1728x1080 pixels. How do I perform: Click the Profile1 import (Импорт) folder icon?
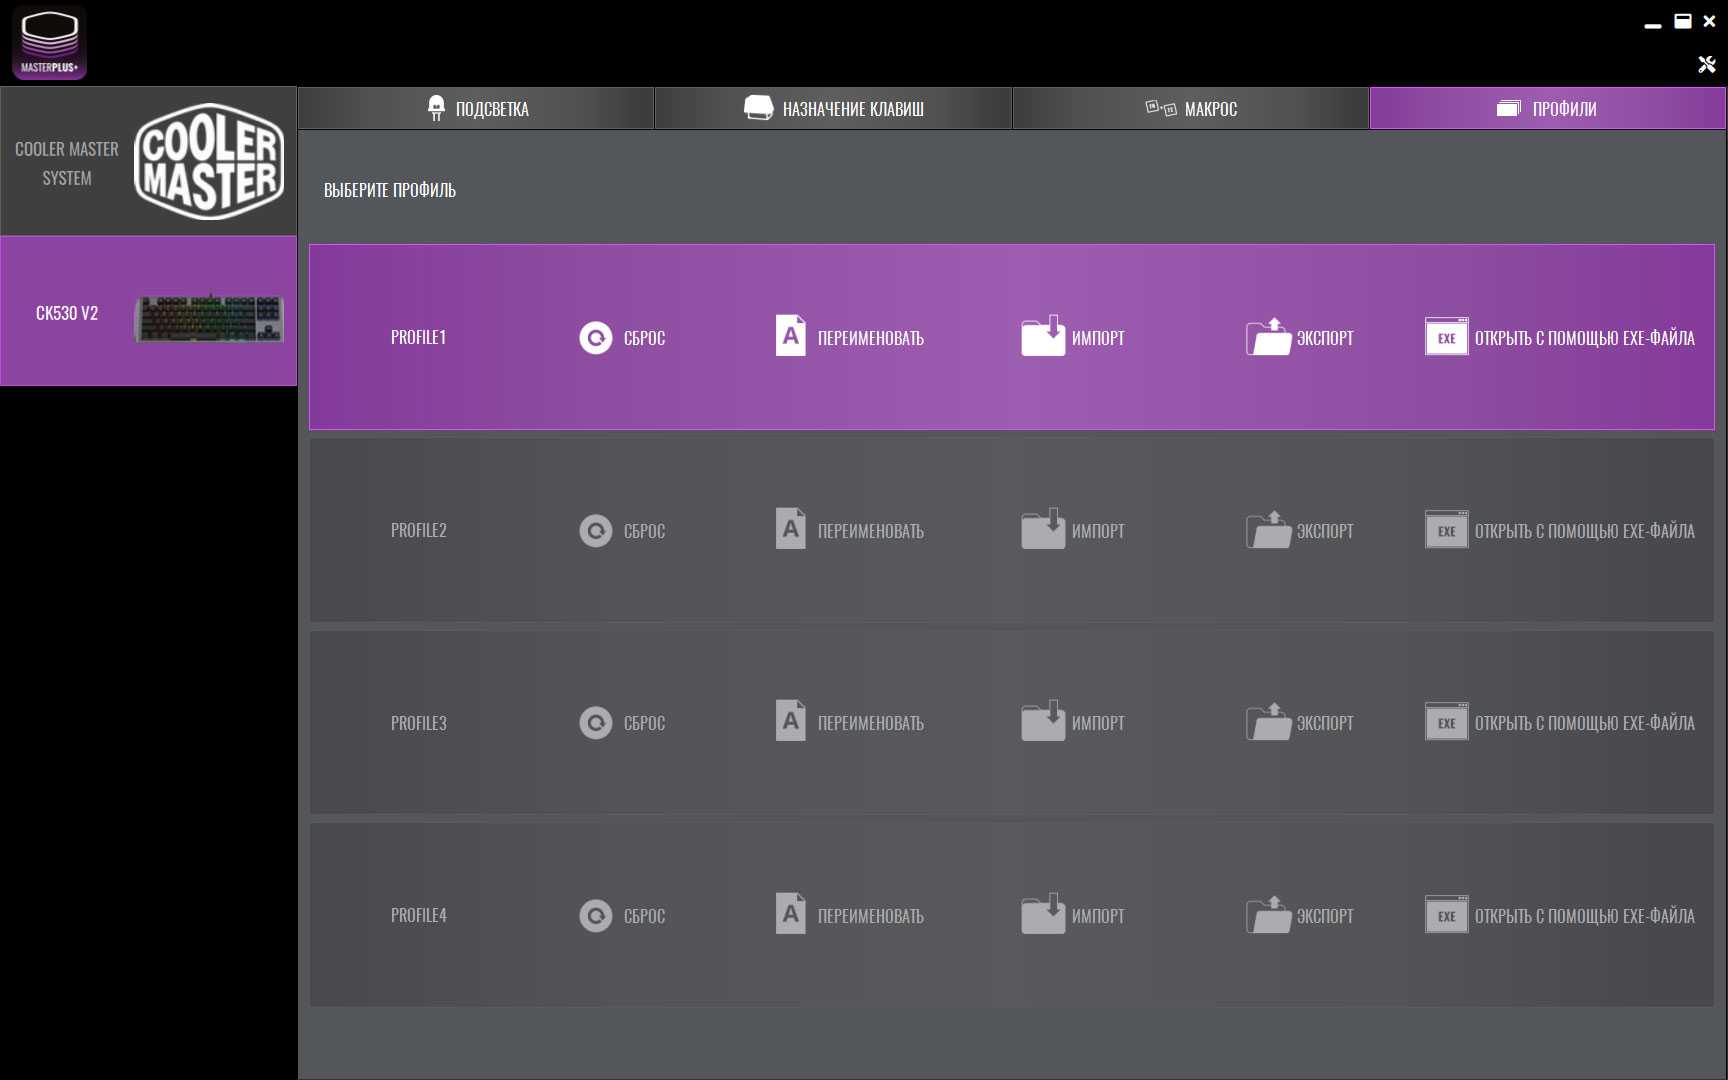(x=1042, y=337)
